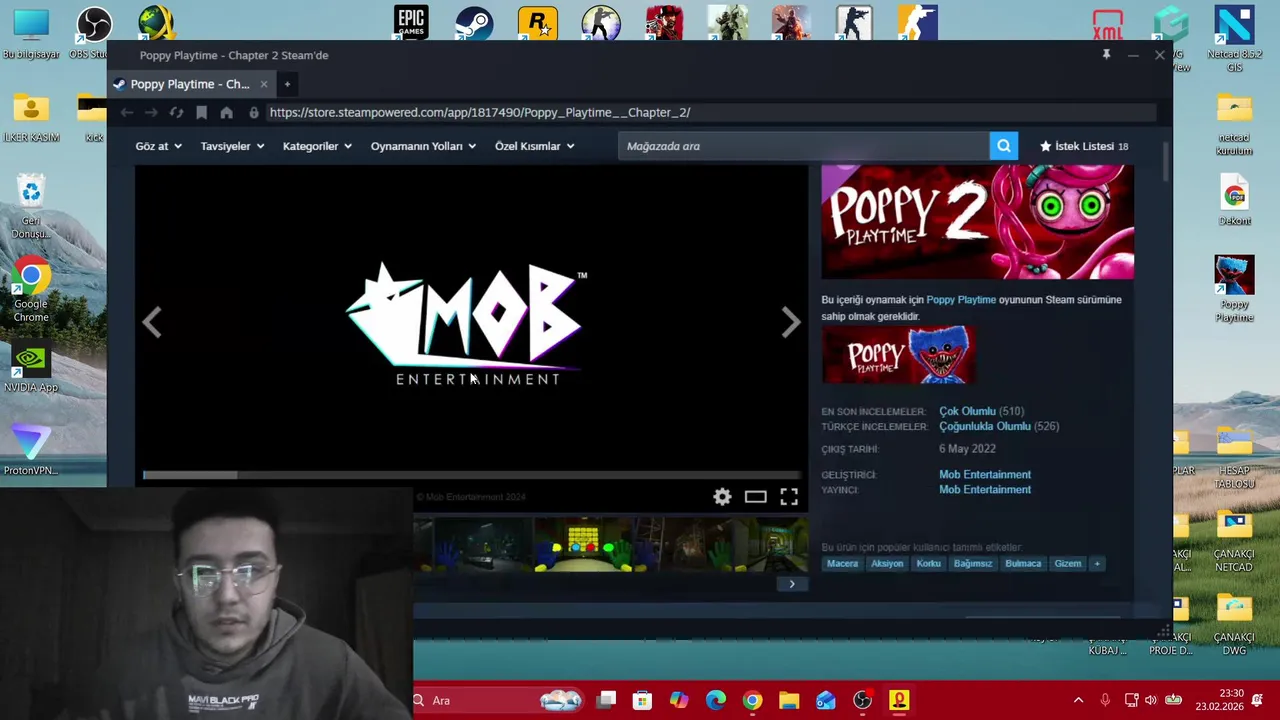Open Rockstar Games Launcher shortcut
Viewport: 1280px width, 720px height.
[x=537, y=23]
